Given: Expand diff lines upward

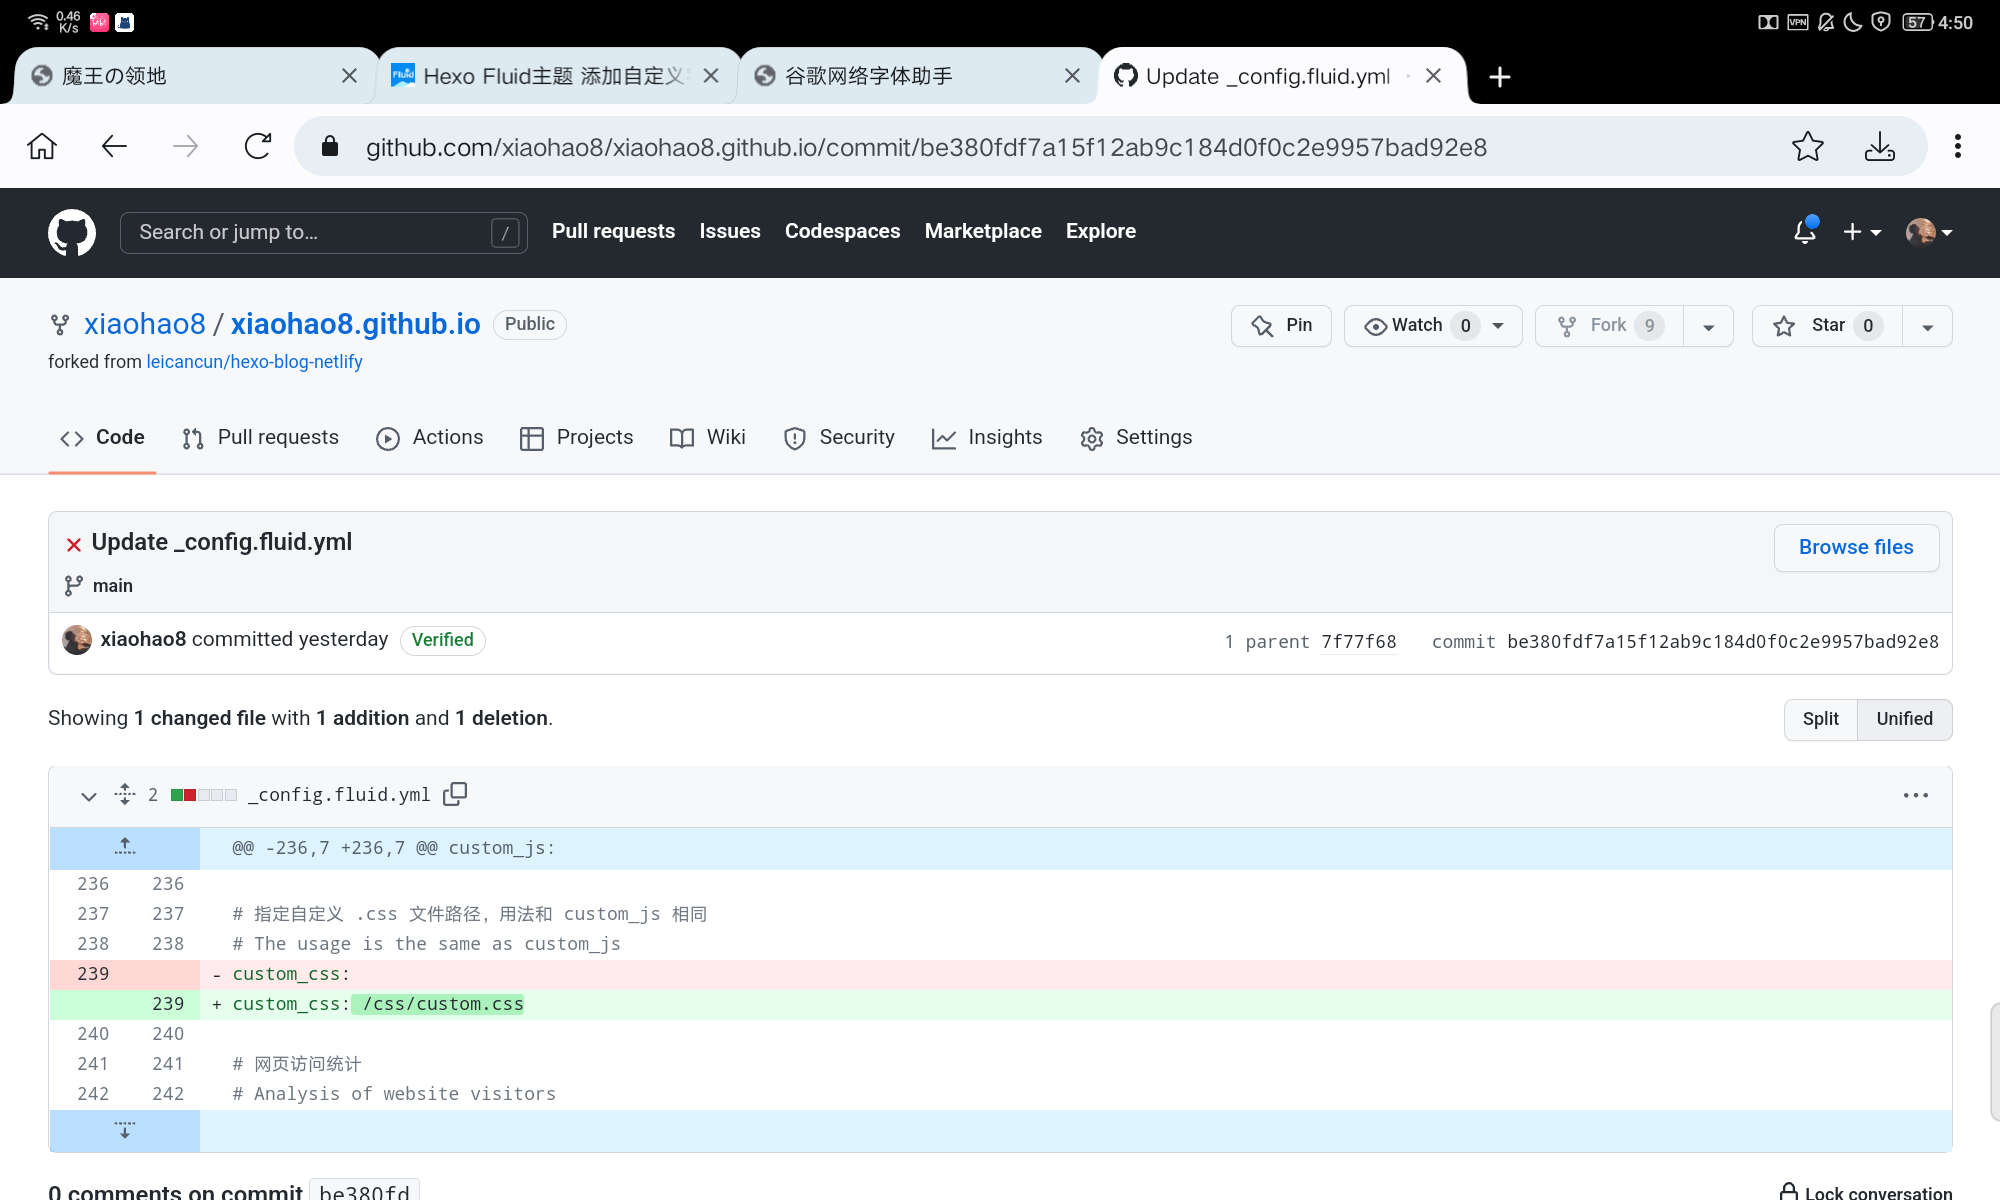Looking at the screenshot, I should pos(125,848).
